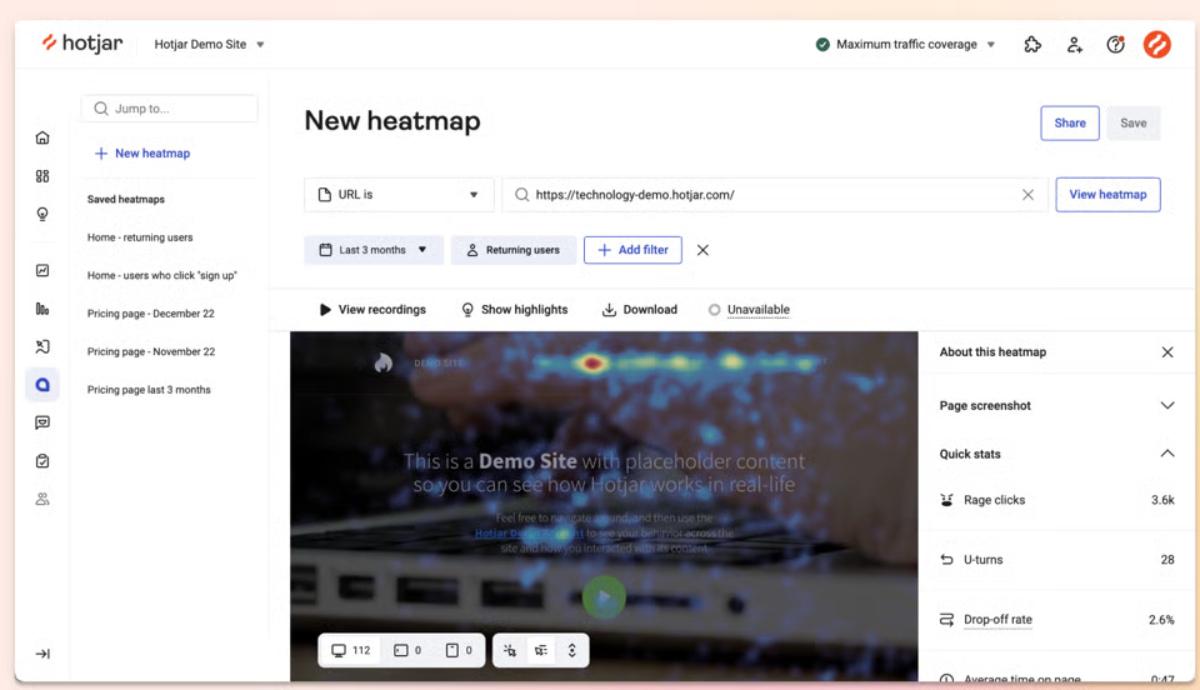
Task: Remove all filters with the X icon
Action: tap(703, 250)
